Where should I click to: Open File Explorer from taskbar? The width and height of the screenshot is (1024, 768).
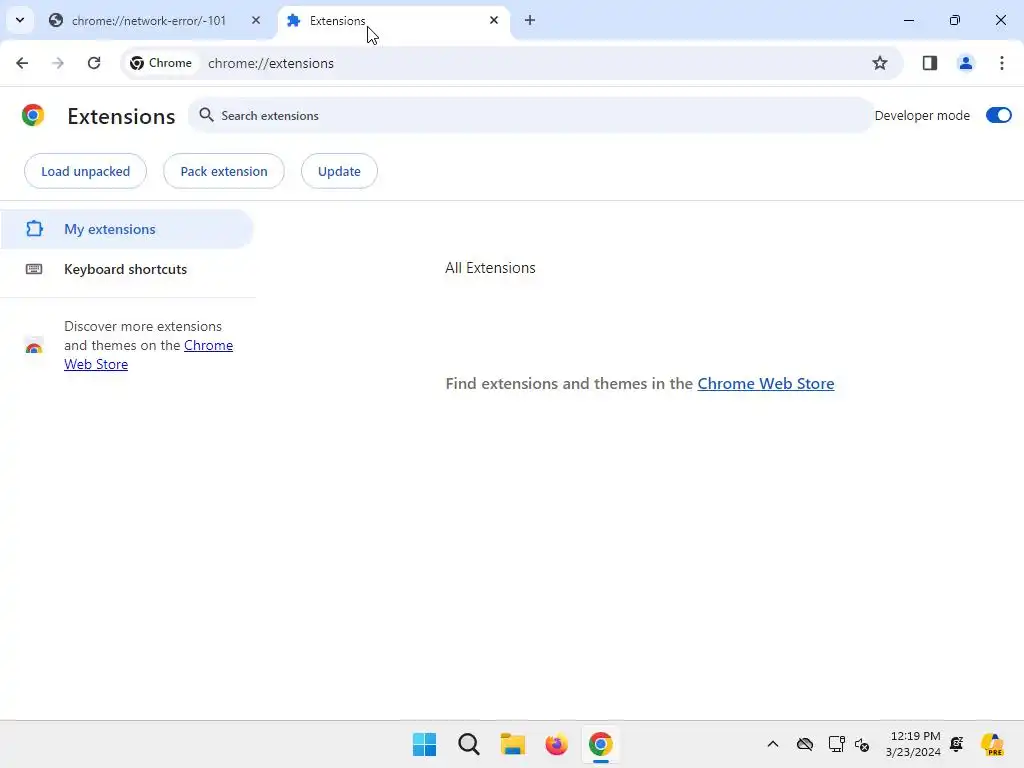click(513, 744)
